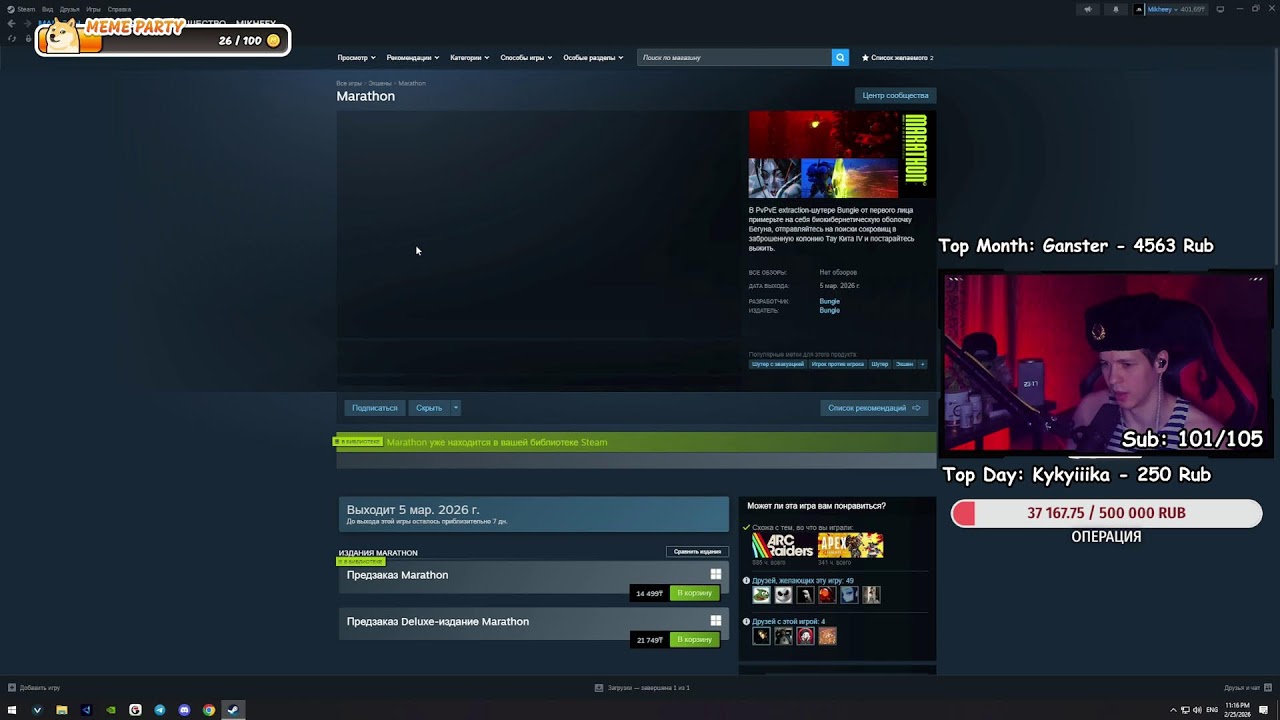Open the Windows Start menu
This screenshot has width=1280, height=720.
coord(12,710)
